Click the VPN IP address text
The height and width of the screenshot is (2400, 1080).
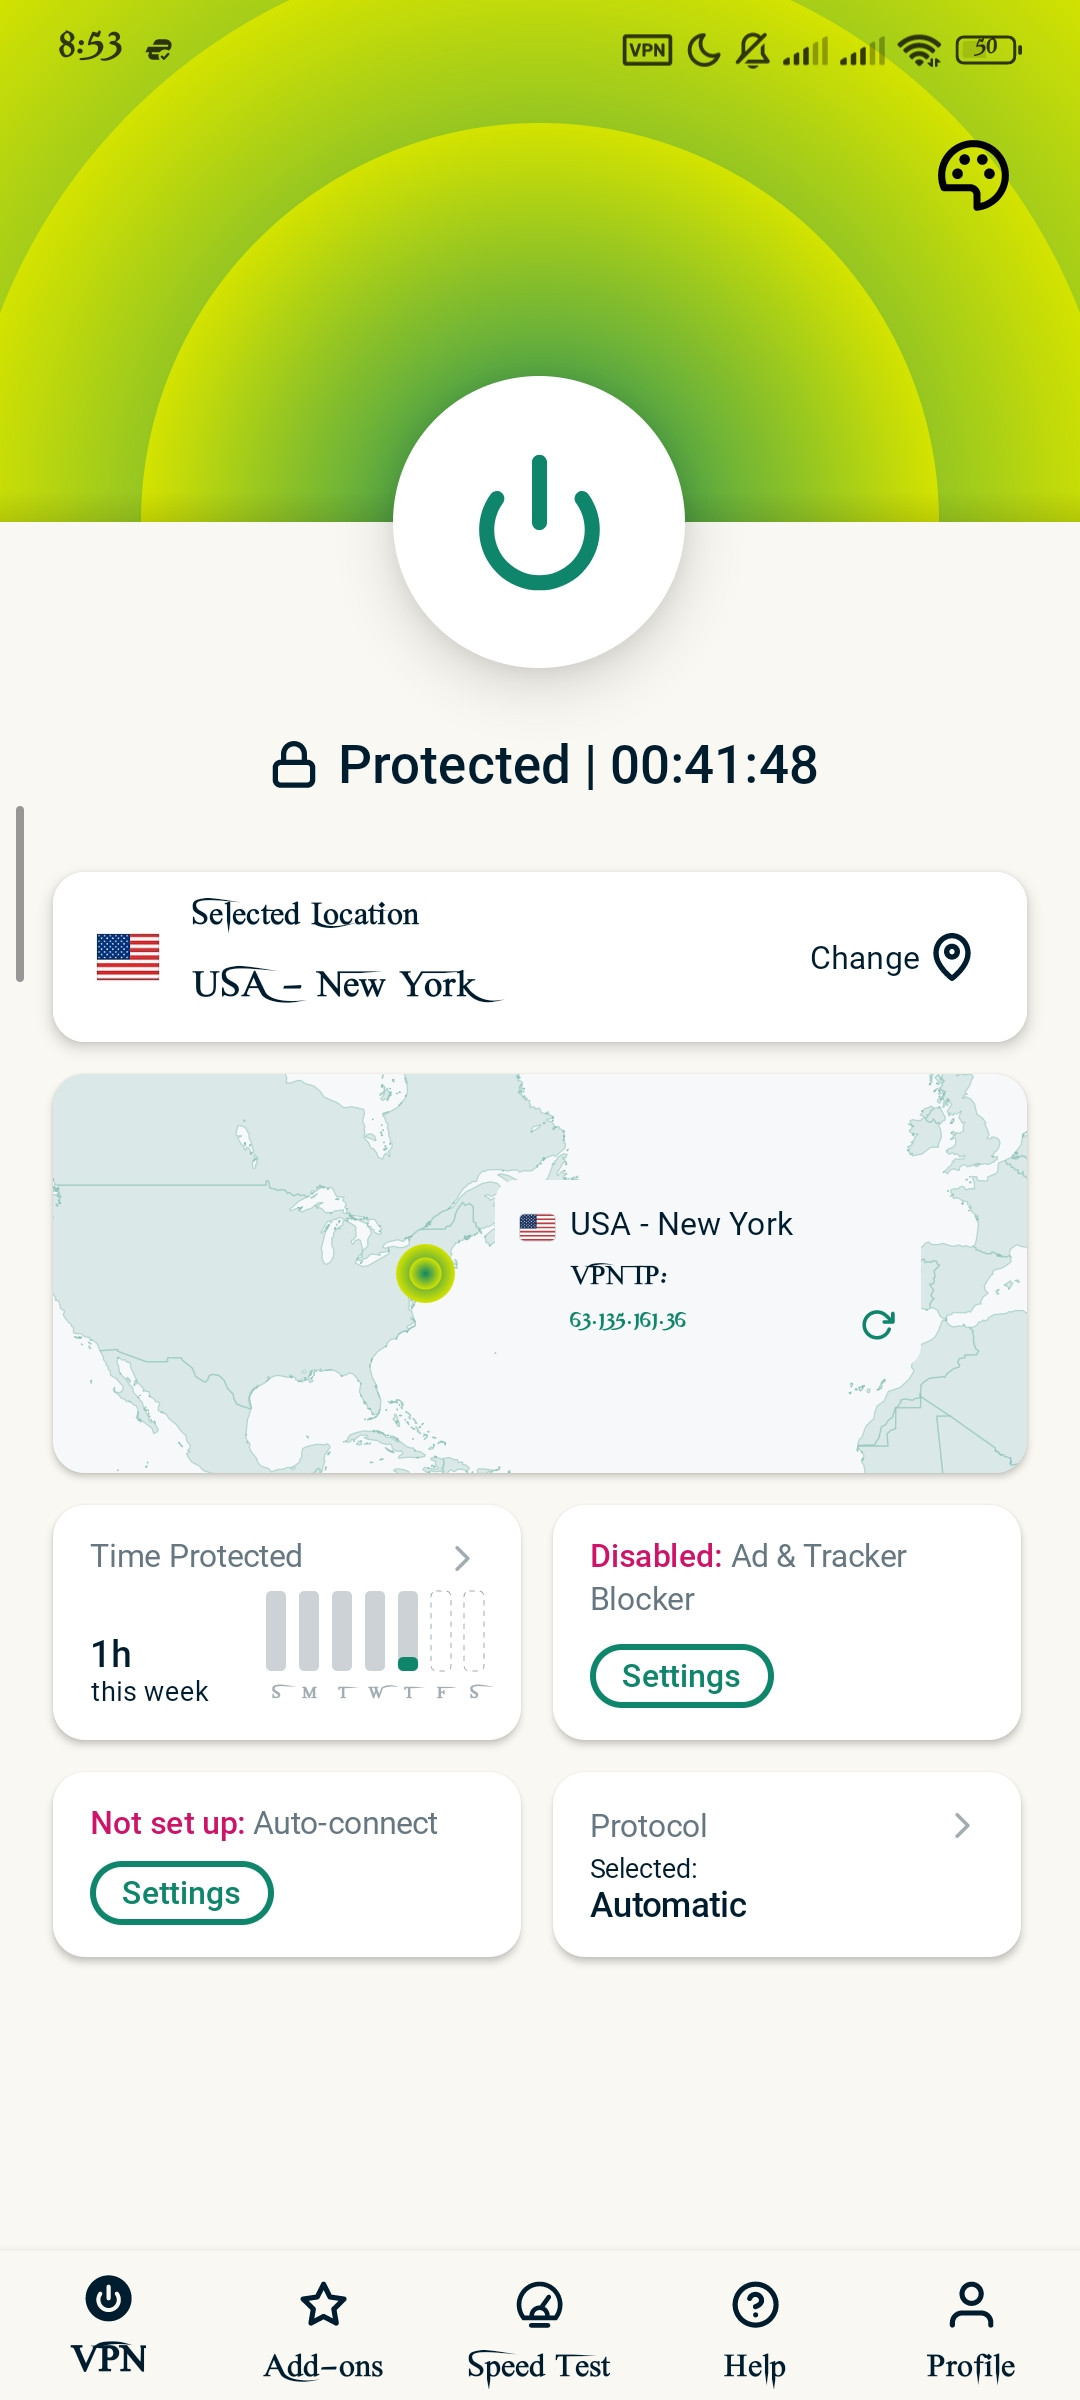tap(627, 1320)
